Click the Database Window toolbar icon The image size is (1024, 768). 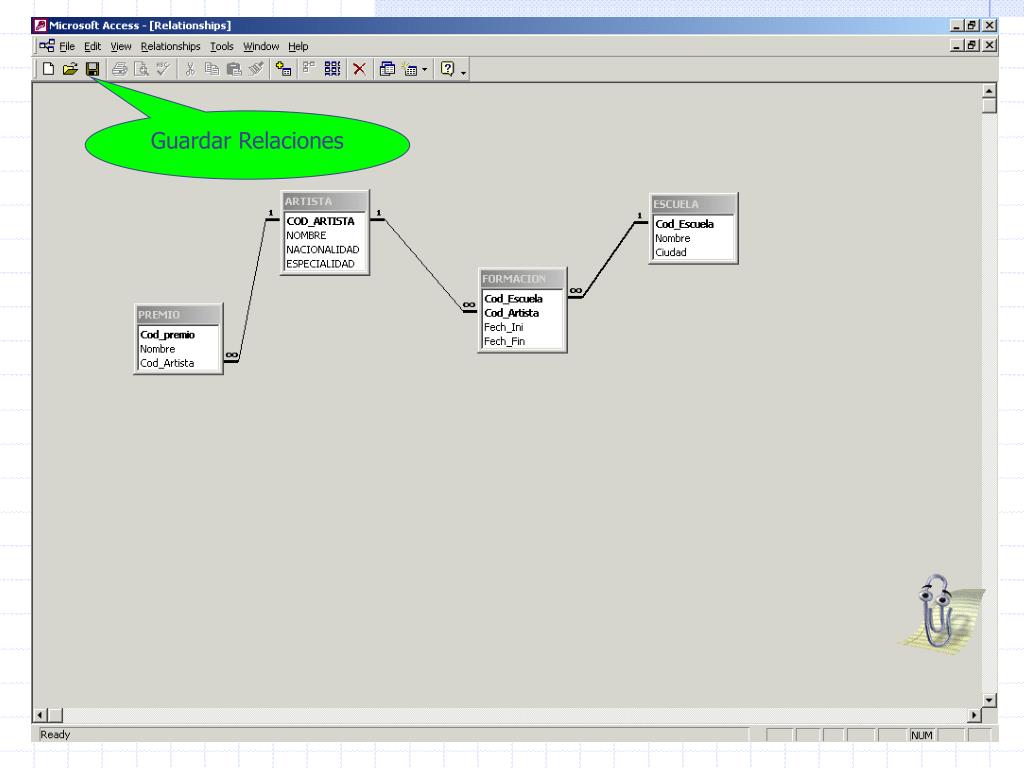coord(387,69)
